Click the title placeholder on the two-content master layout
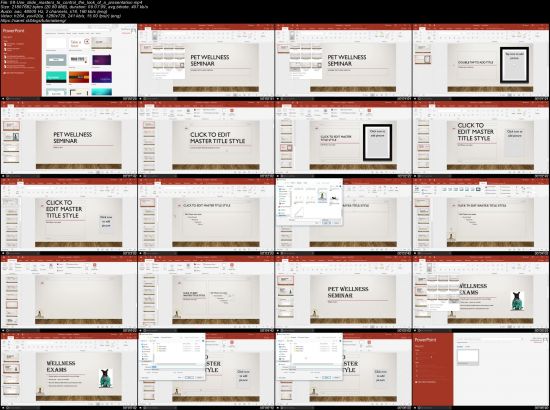Viewport: 550px width, 410px height. [194, 294]
